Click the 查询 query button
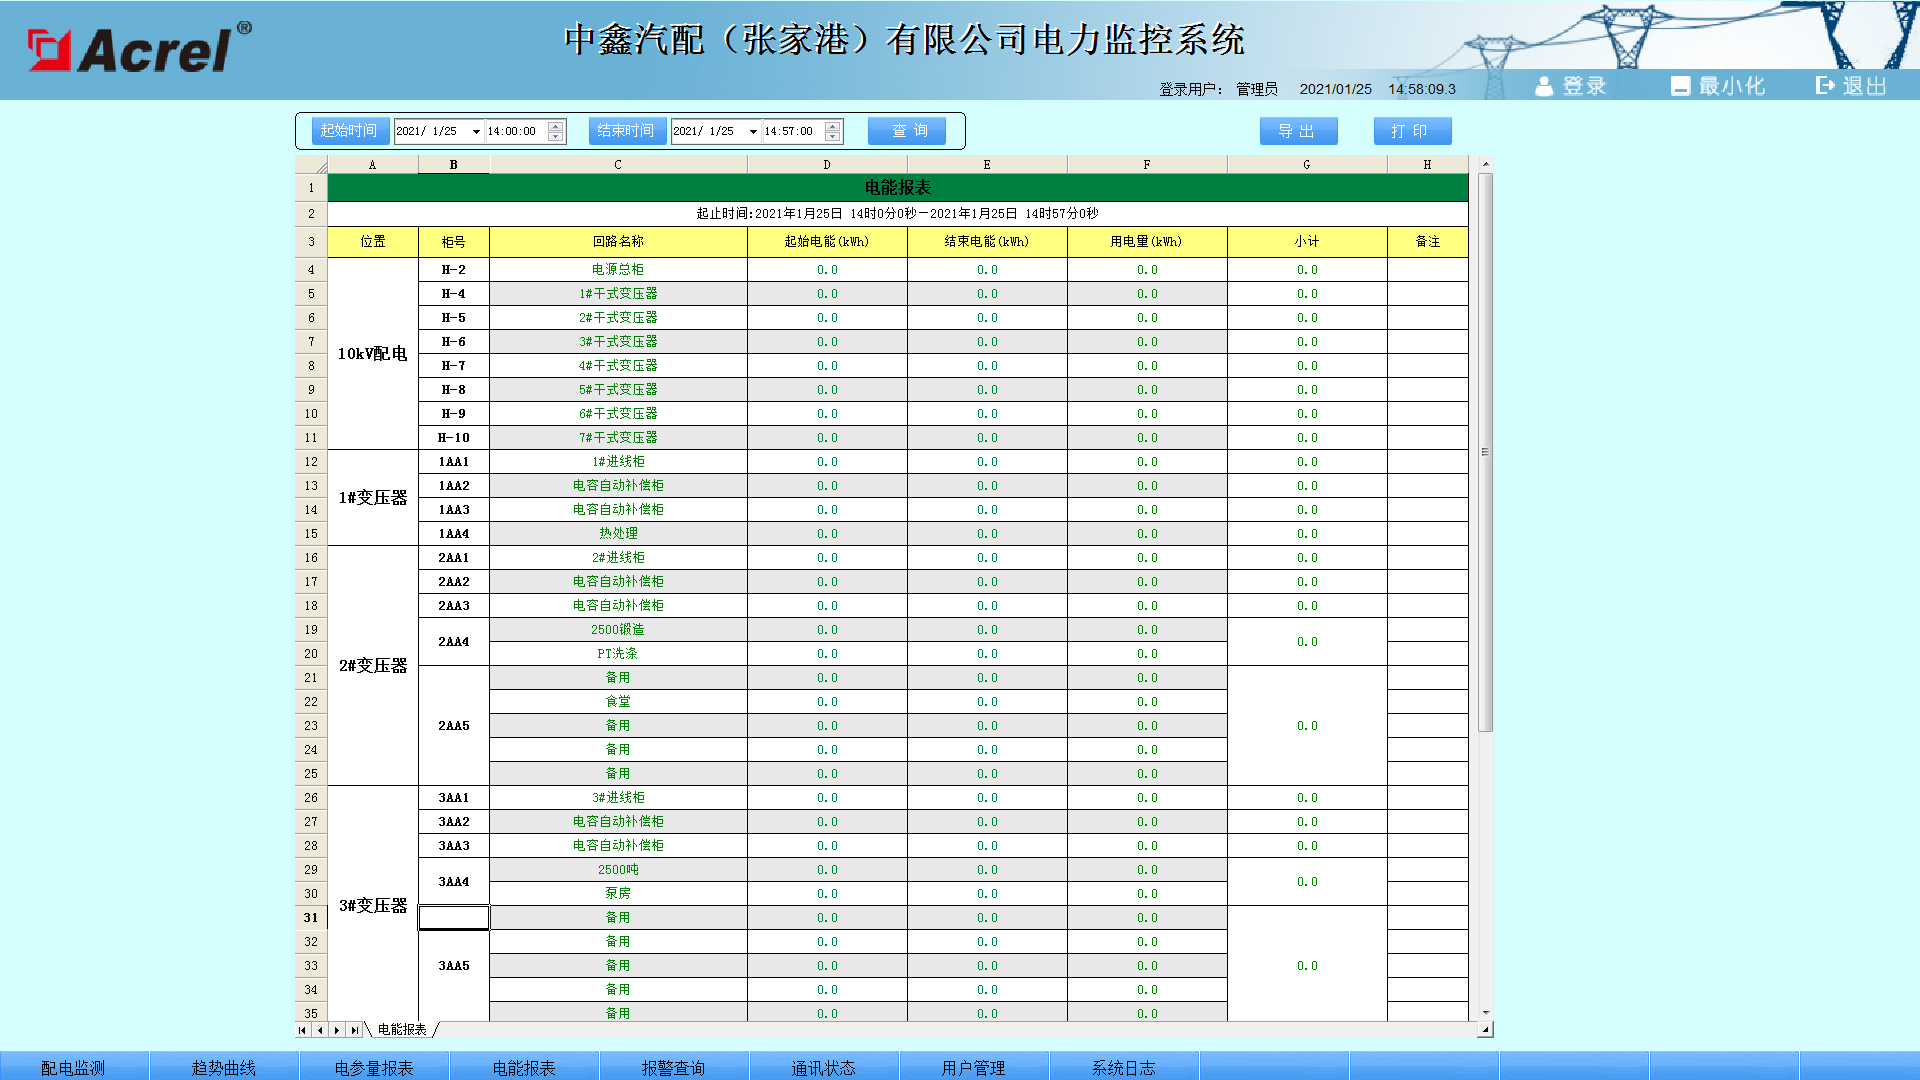Image resolution: width=1920 pixels, height=1080 pixels. (907, 131)
